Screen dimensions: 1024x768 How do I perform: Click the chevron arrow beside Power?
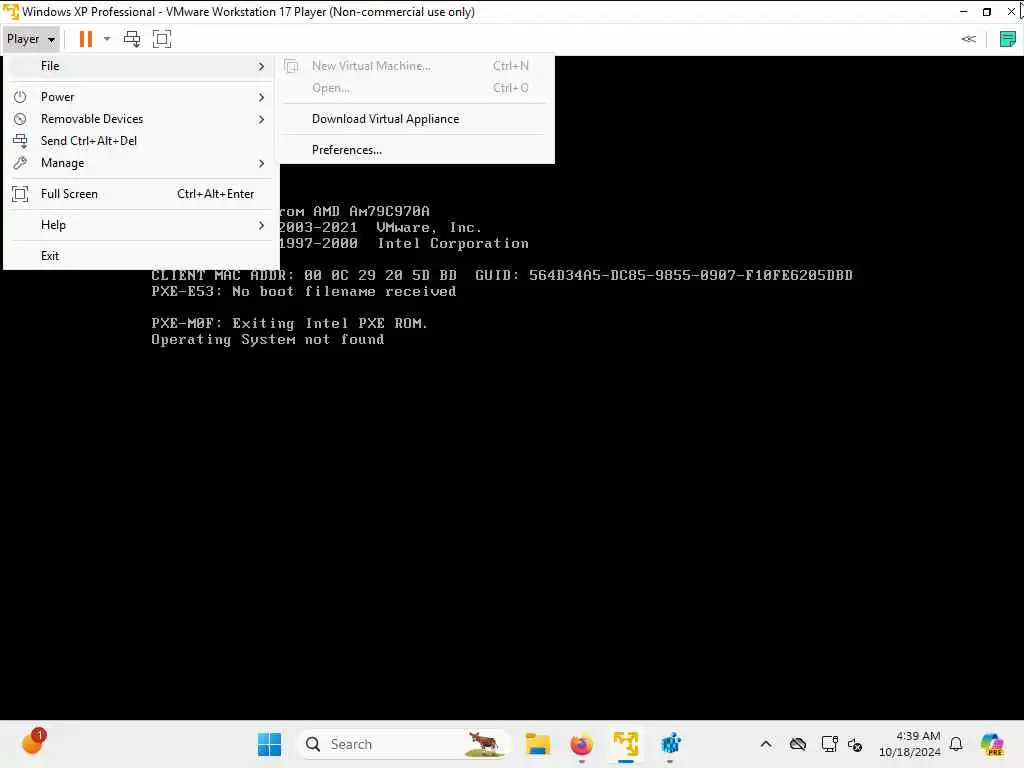261,97
